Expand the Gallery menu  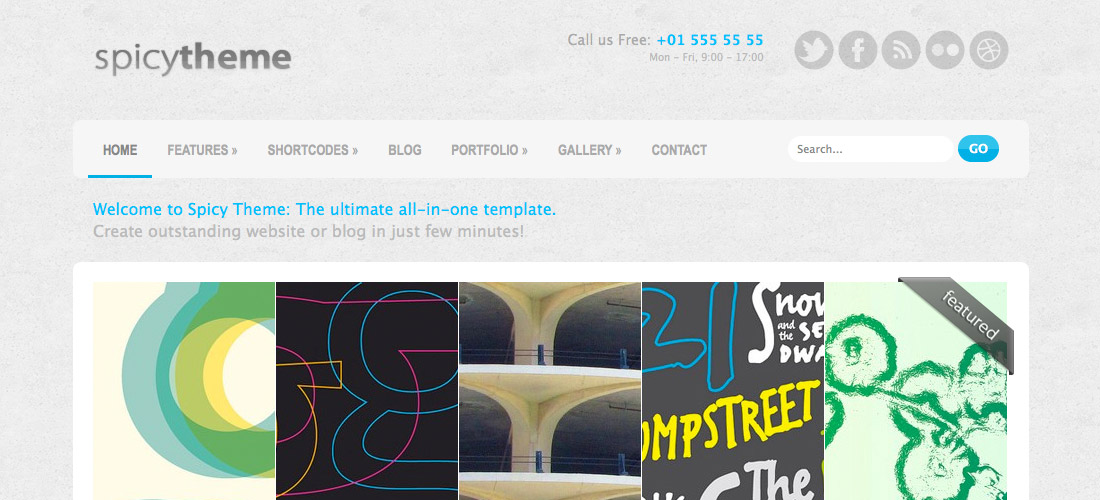(589, 150)
